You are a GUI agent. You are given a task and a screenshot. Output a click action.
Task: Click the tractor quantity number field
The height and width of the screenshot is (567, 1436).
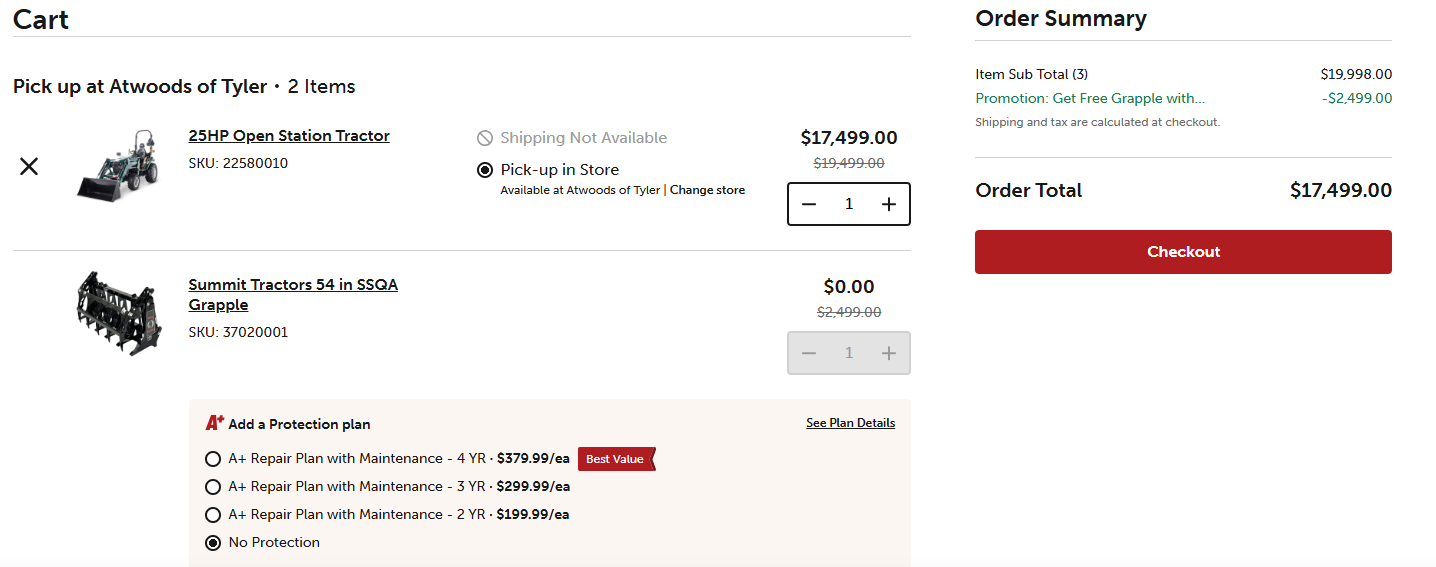point(849,204)
